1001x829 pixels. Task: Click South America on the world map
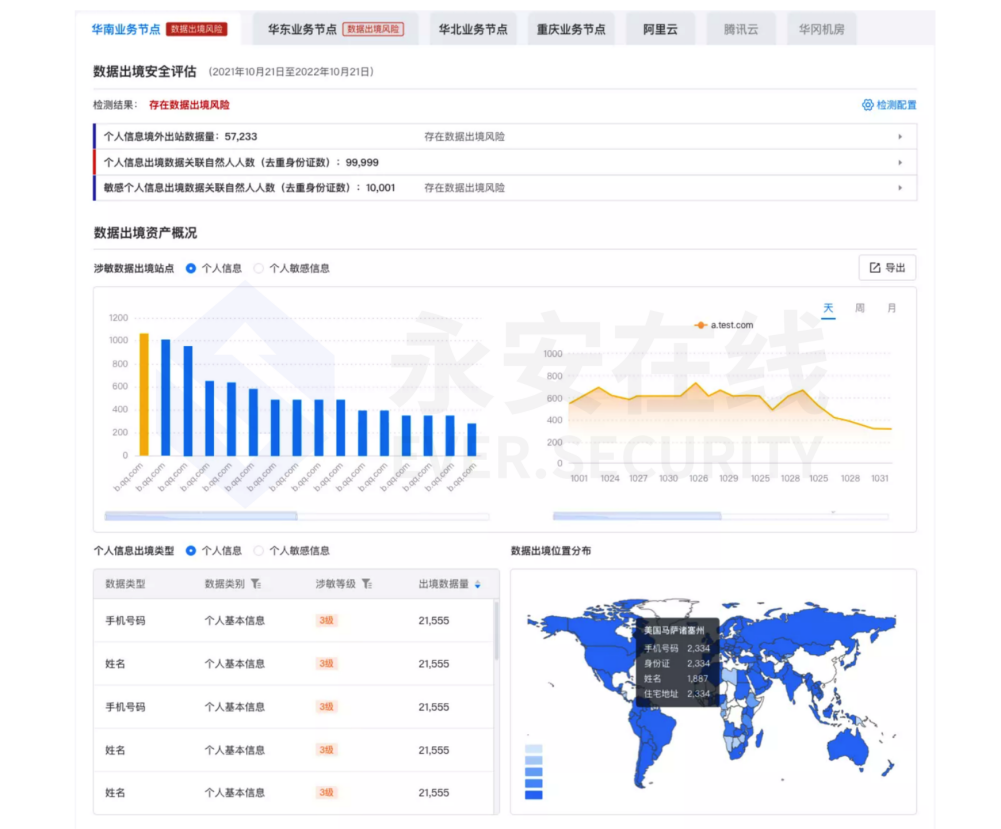pyautogui.click(x=652, y=740)
